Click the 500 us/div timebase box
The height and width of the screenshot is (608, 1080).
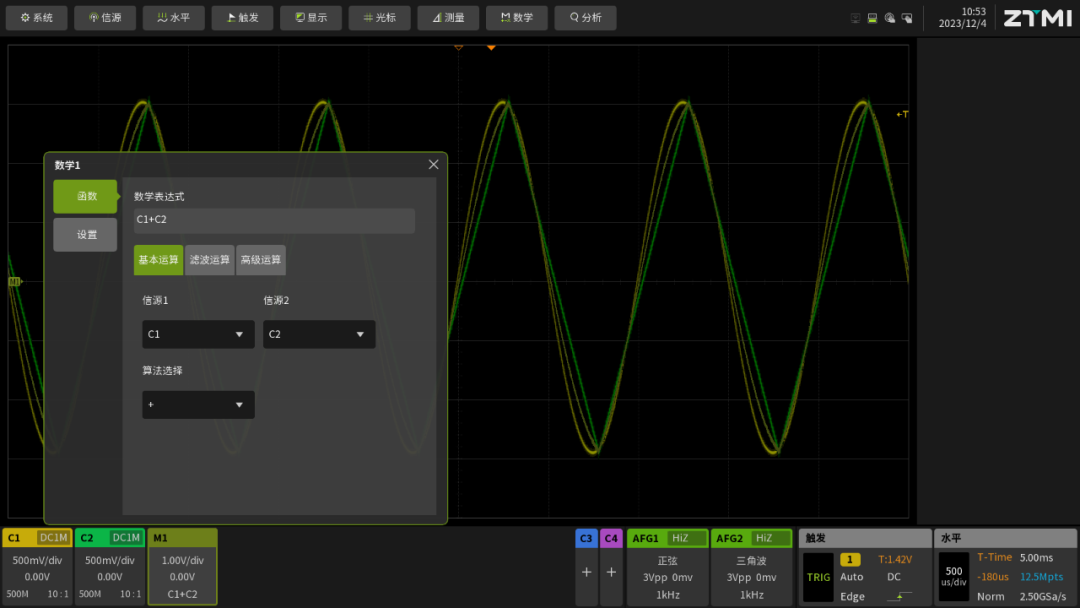[953, 577]
